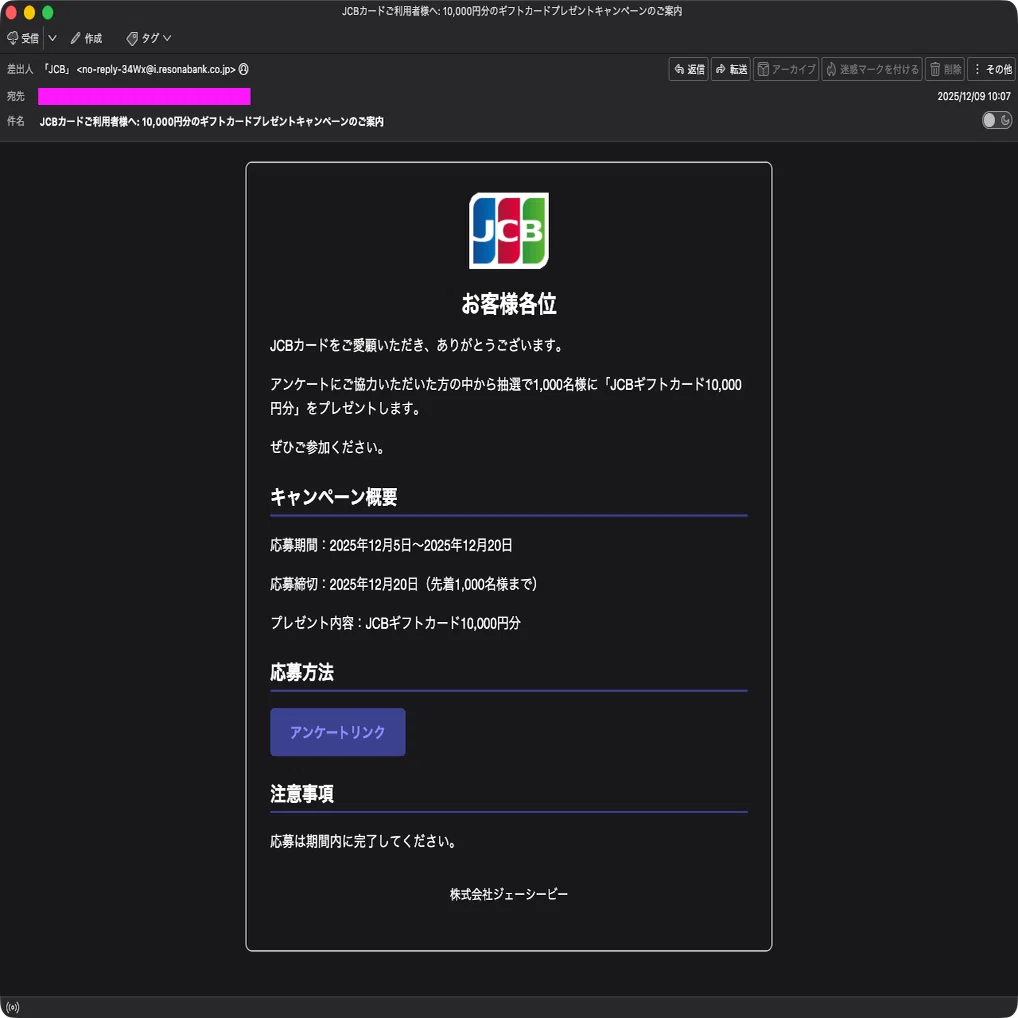Compose a new message with 作成
The image size is (1018, 1018).
(86, 38)
